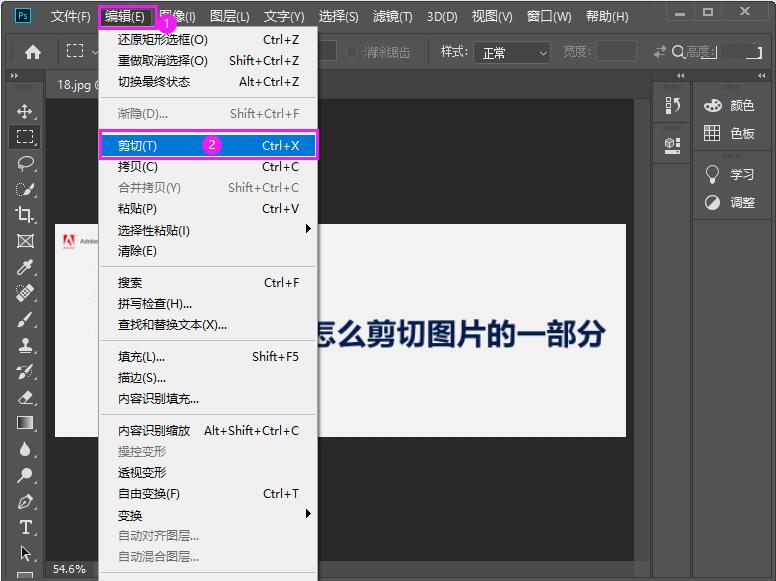Select the Dodge tool
The width and height of the screenshot is (776, 581).
tap(25, 475)
